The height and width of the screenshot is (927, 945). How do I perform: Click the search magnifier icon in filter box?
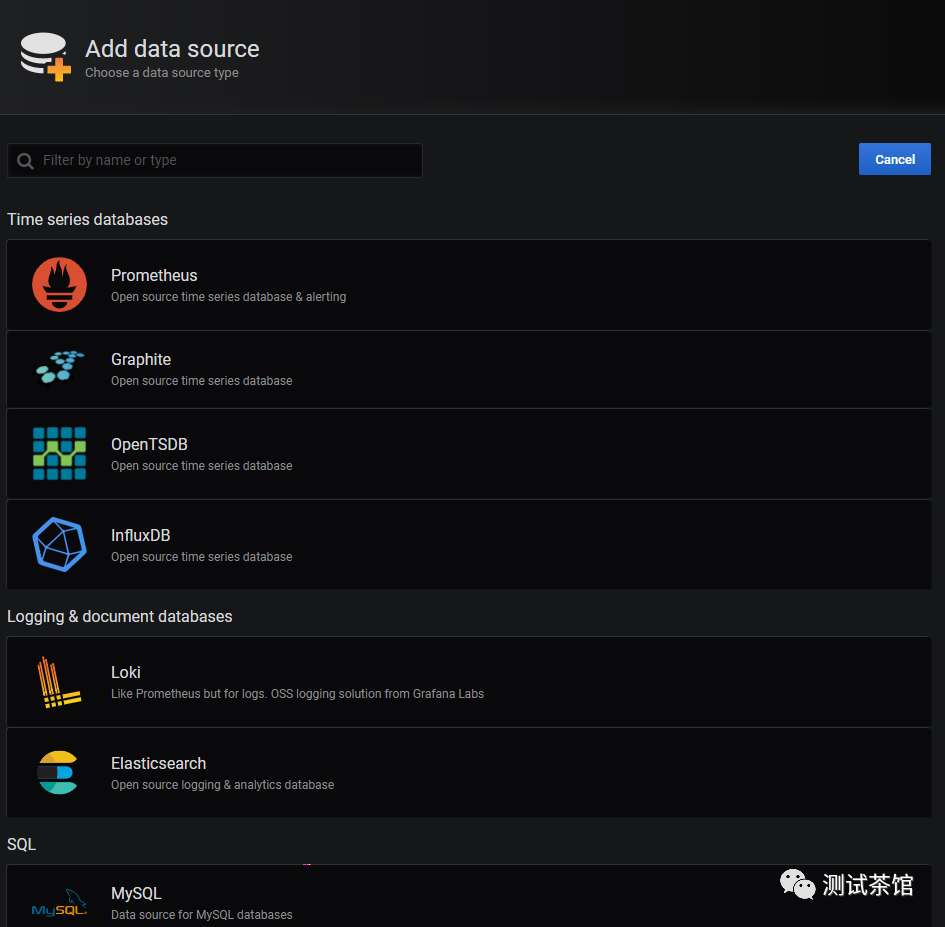[25, 160]
